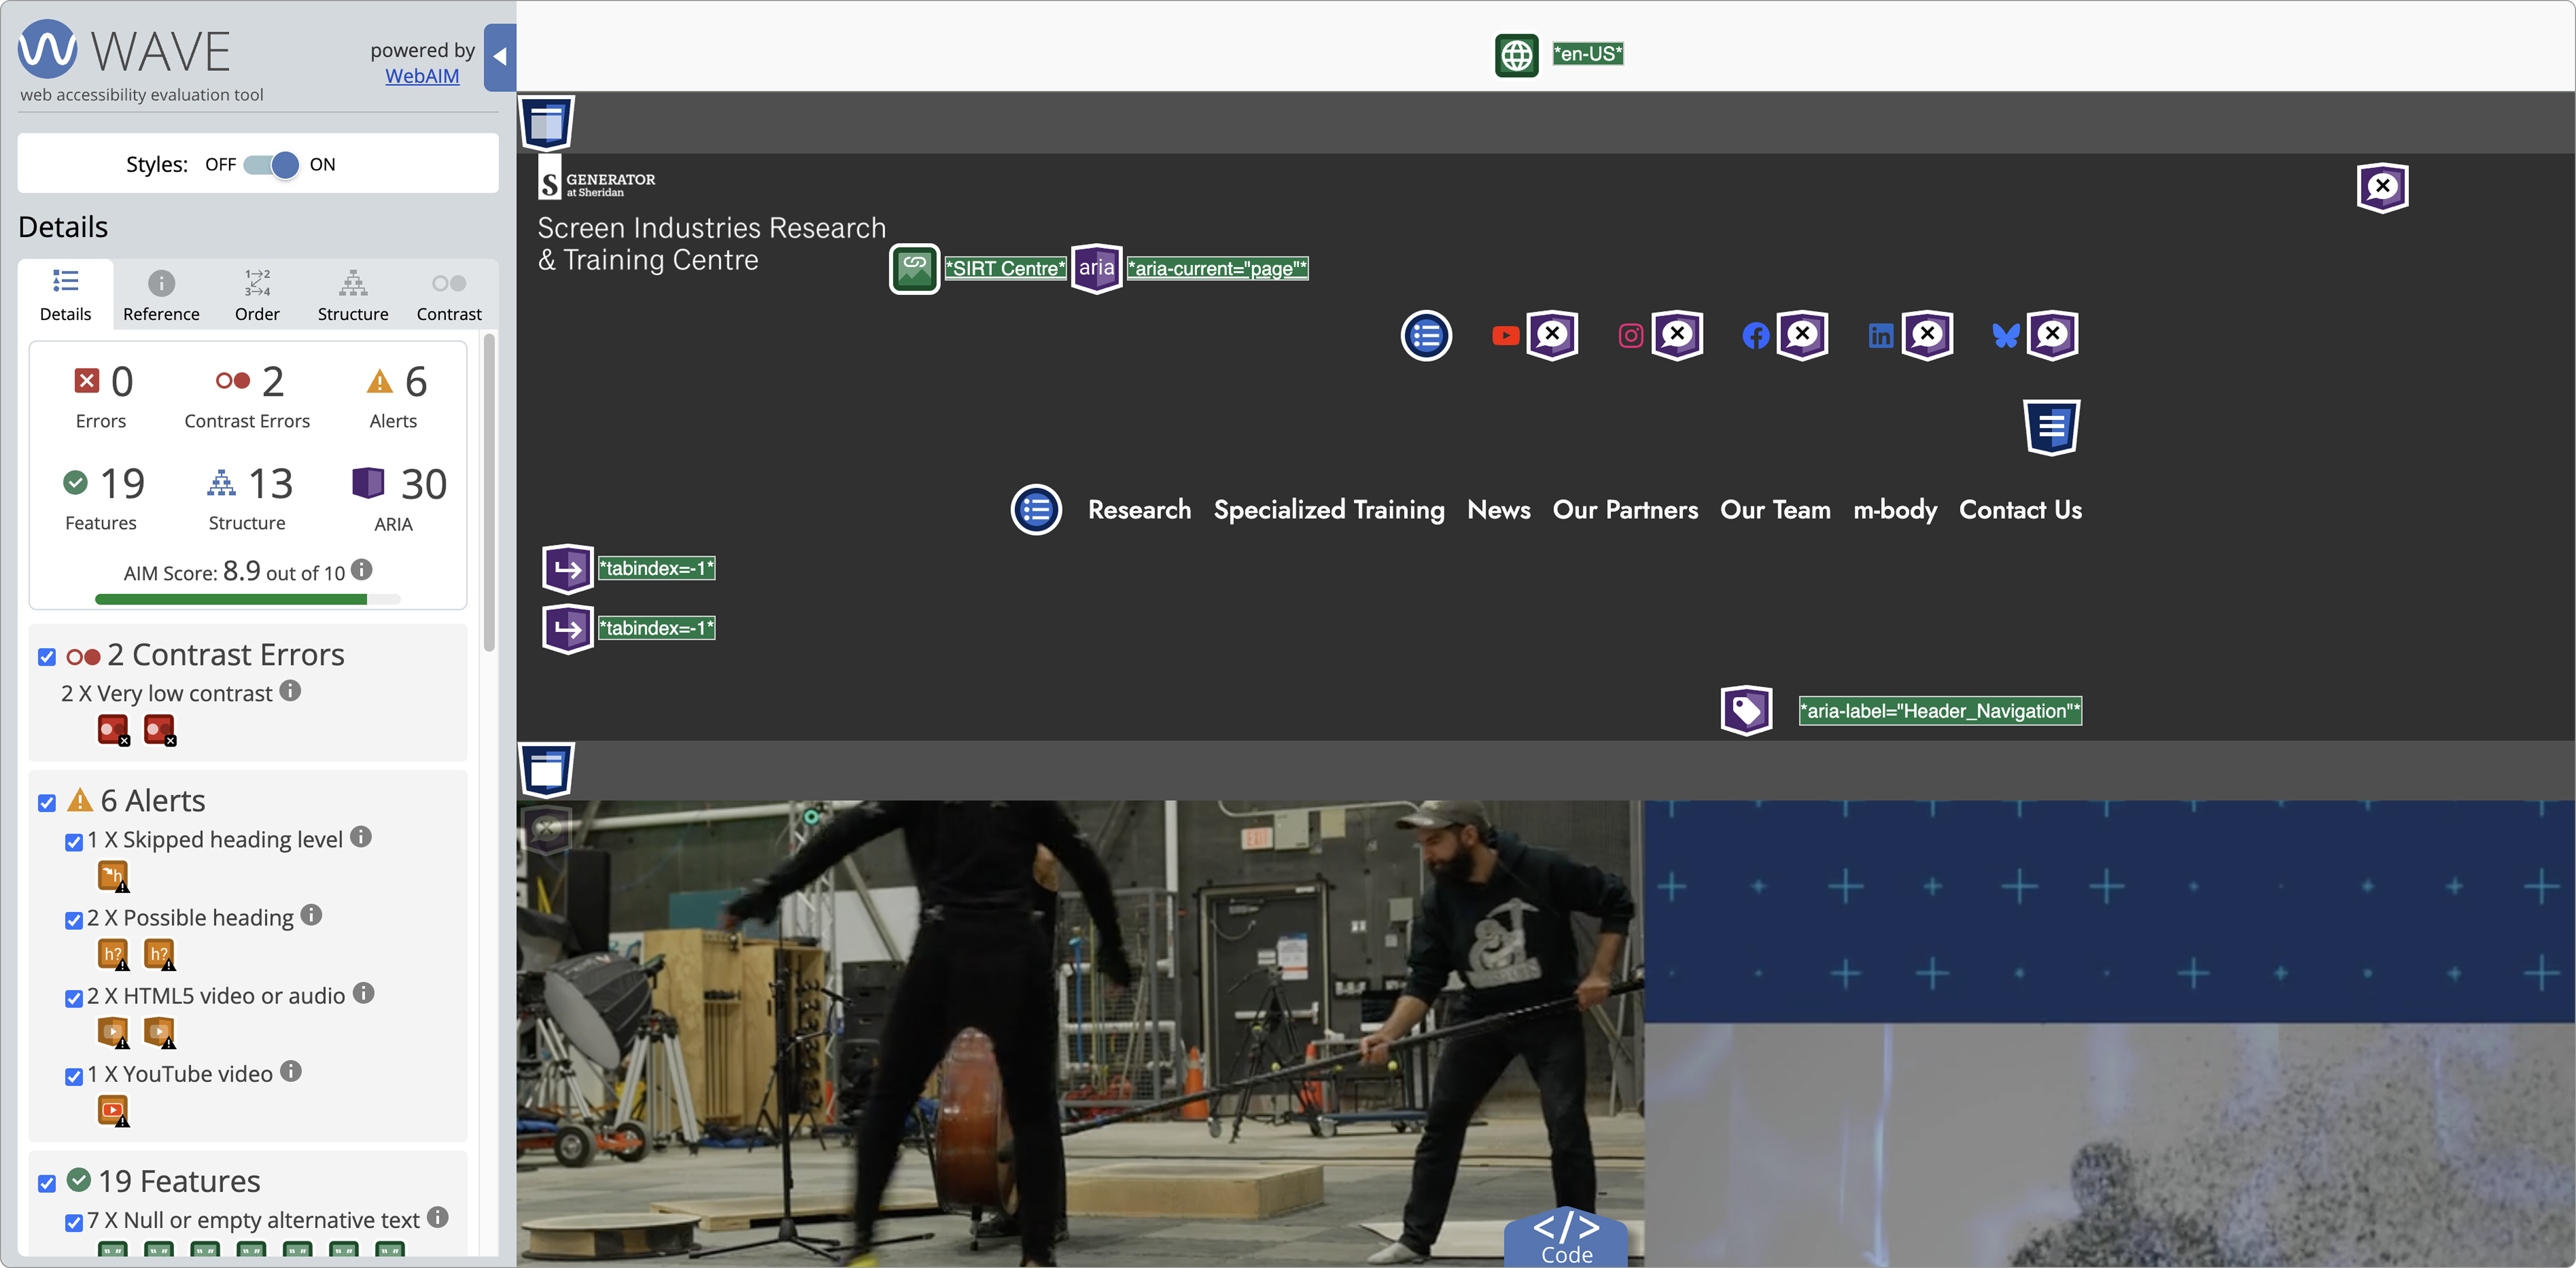Viewport: 2576px width, 1268px height.
Task: Click Specialized Training in site navigation
Action: tap(1328, 510)
